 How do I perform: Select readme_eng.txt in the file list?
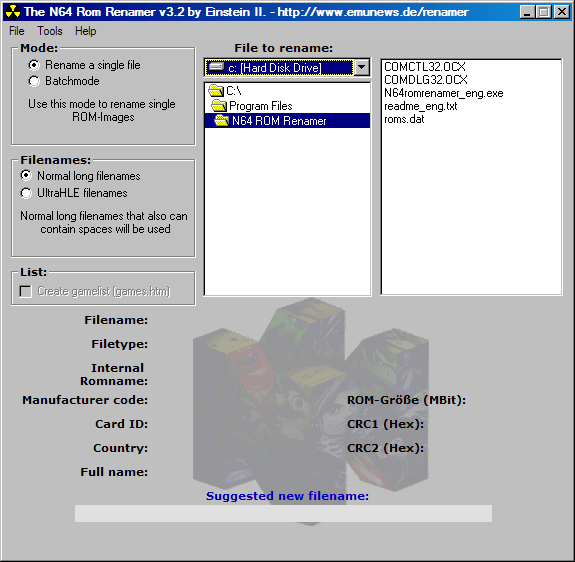point(421,106)
